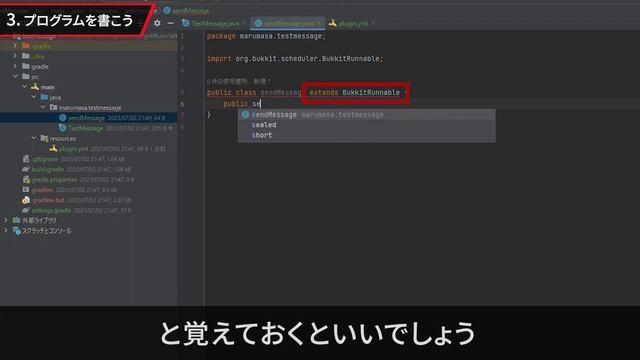640x360 pixels.
Task: Click スクラッチとコンソール icon
Action: pos(16,231)
